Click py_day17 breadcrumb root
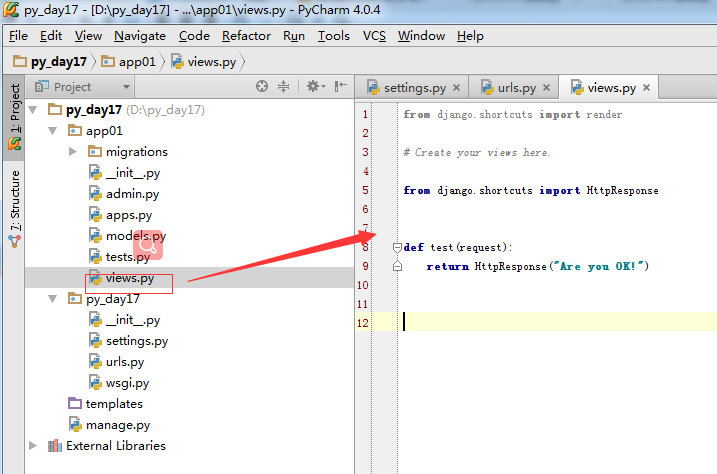Screen dimensions: 717x474 coord(59,61)
